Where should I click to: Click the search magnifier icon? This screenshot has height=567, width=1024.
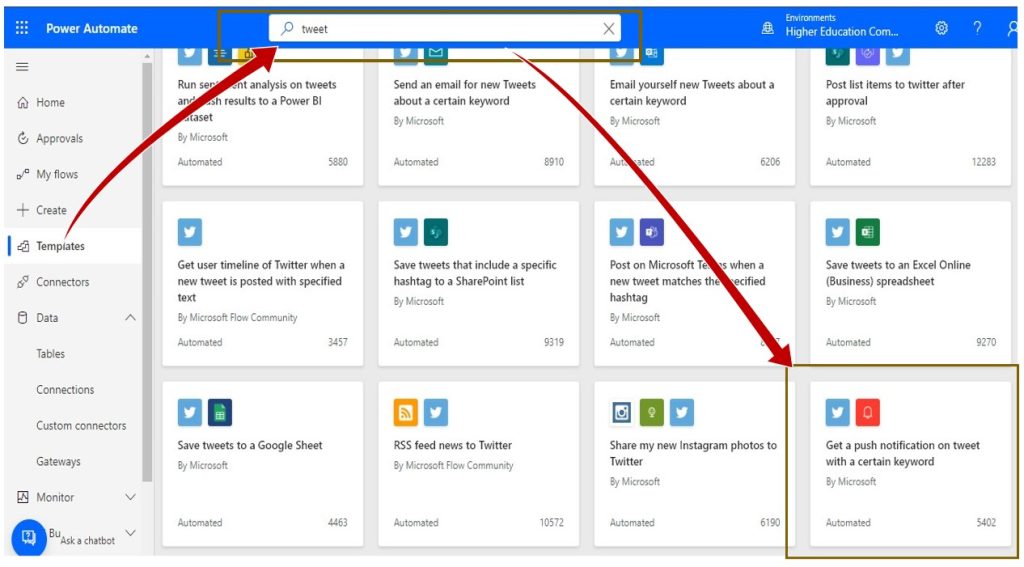287,29
